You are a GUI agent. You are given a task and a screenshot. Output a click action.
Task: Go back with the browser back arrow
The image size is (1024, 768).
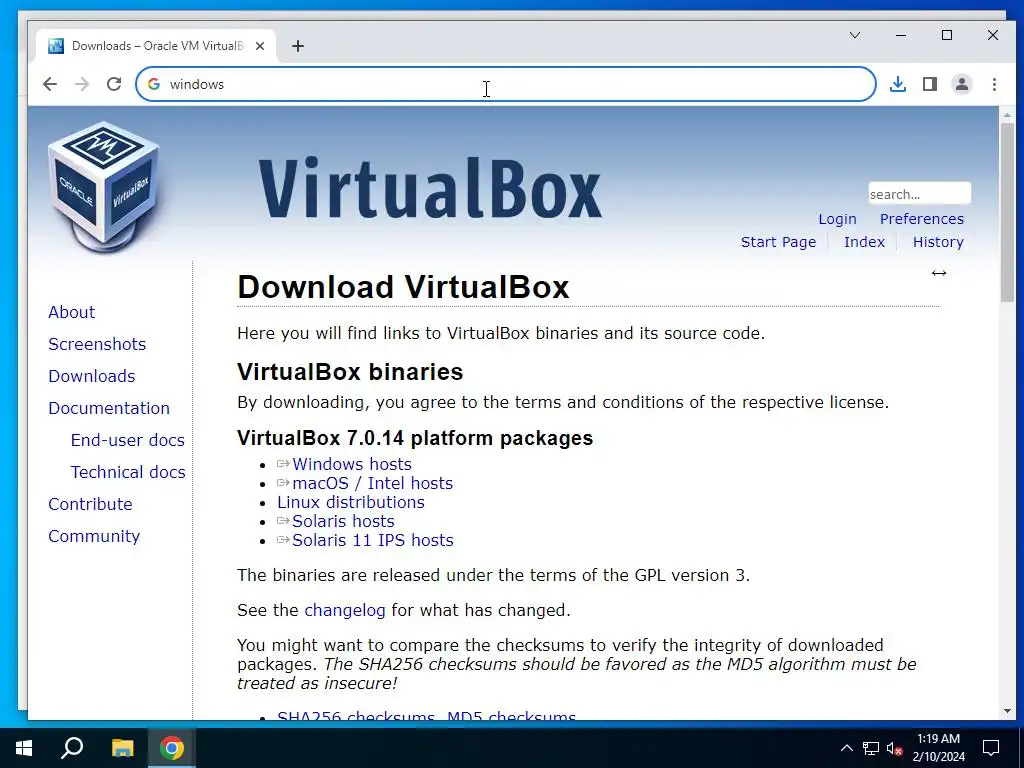click(x=50, y=84)
